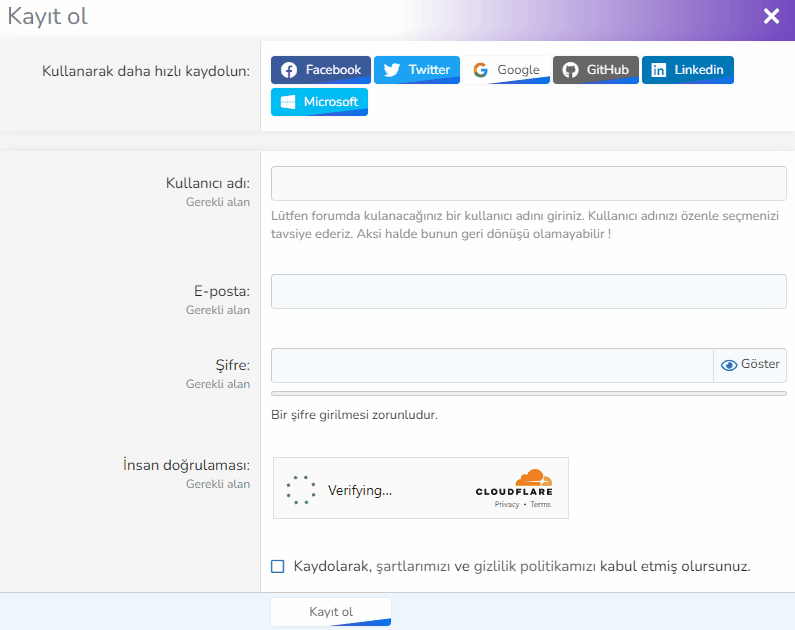
Task: Click the Linkedin logo icon
Action: coord(659,70)
